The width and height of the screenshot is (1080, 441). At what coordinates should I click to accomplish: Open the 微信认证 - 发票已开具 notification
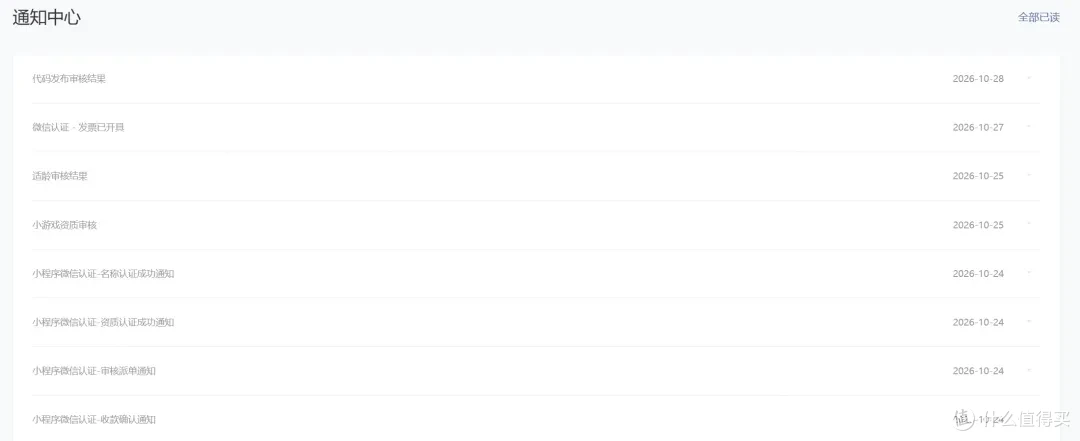click(78, 127)
